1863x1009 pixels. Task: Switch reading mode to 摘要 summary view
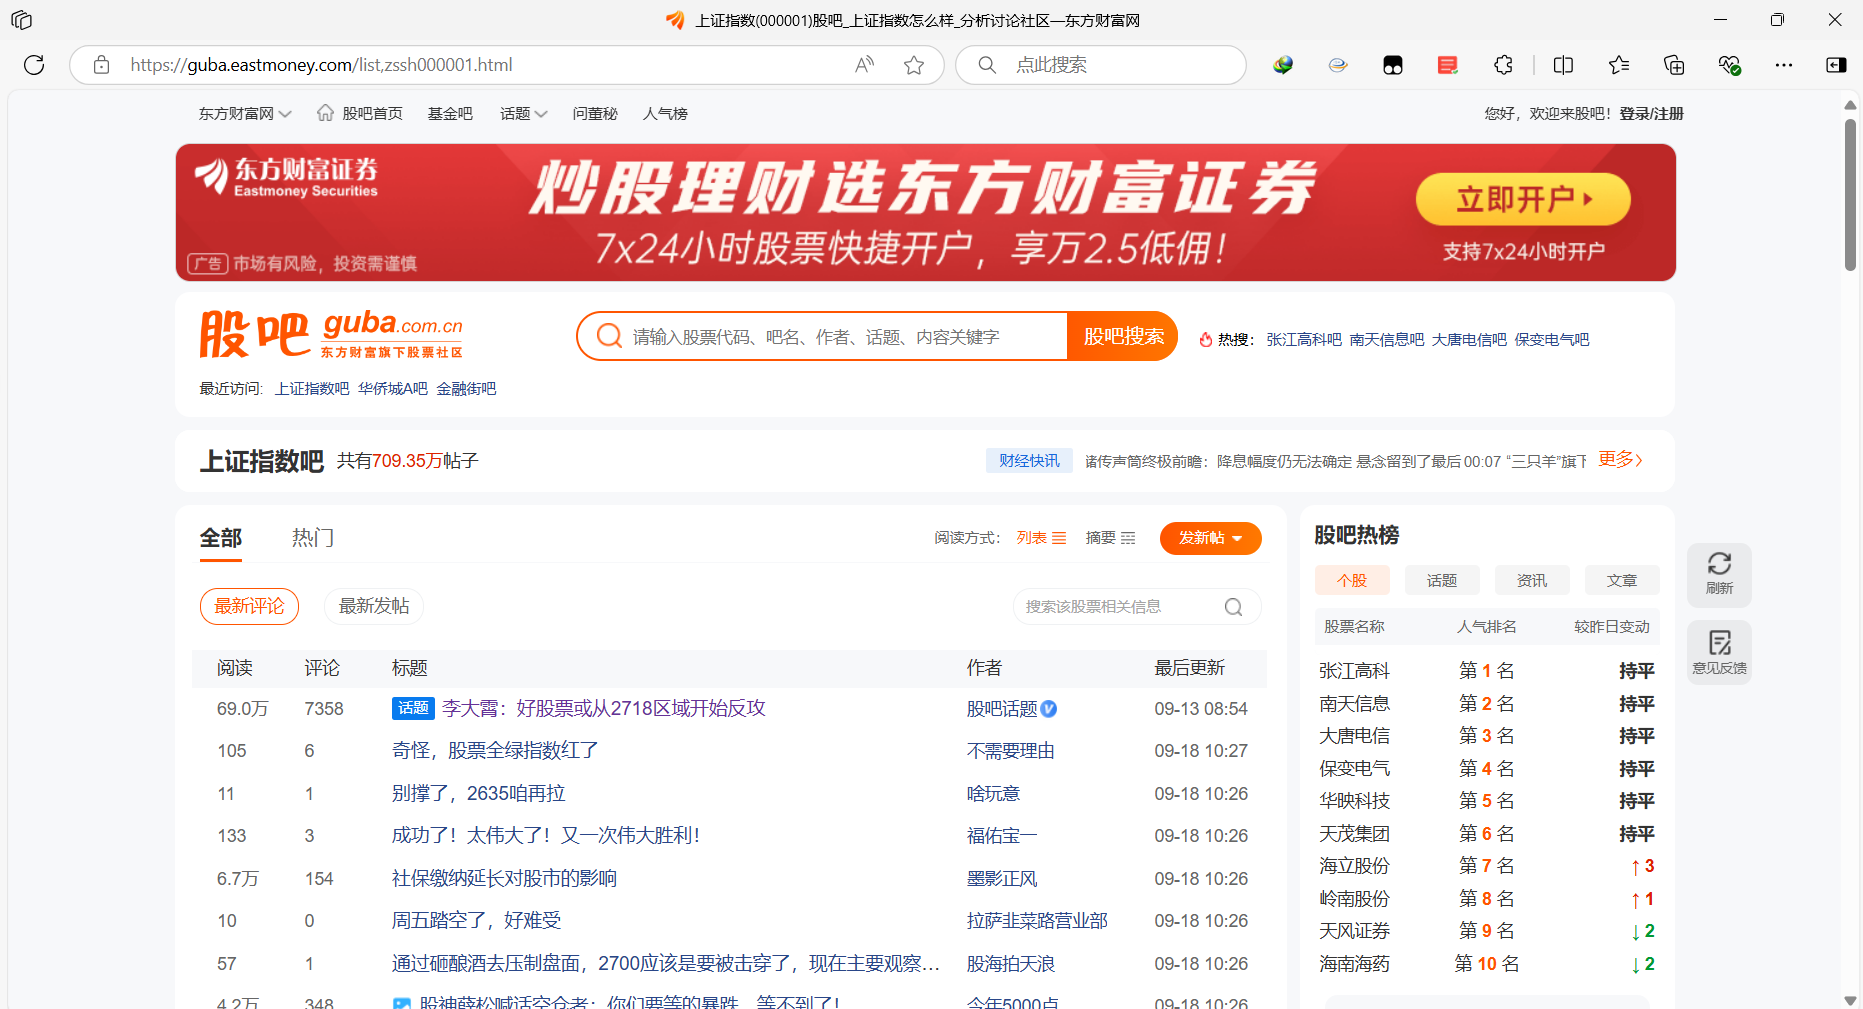coord(1110,538)
